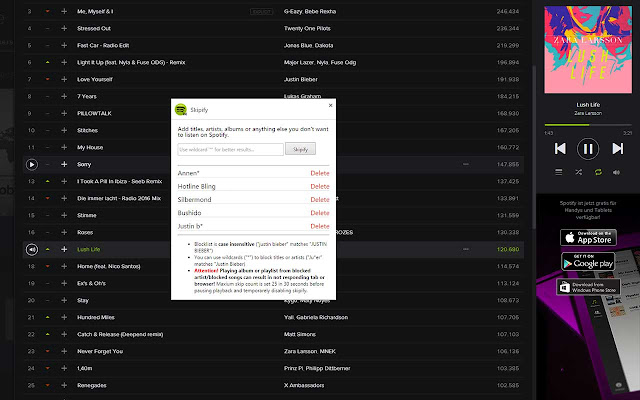Add Hundred Miles to library
Image resolution: width=640 pixels, height=400 pixels.
pyautogui.click(x=64, y=317)
